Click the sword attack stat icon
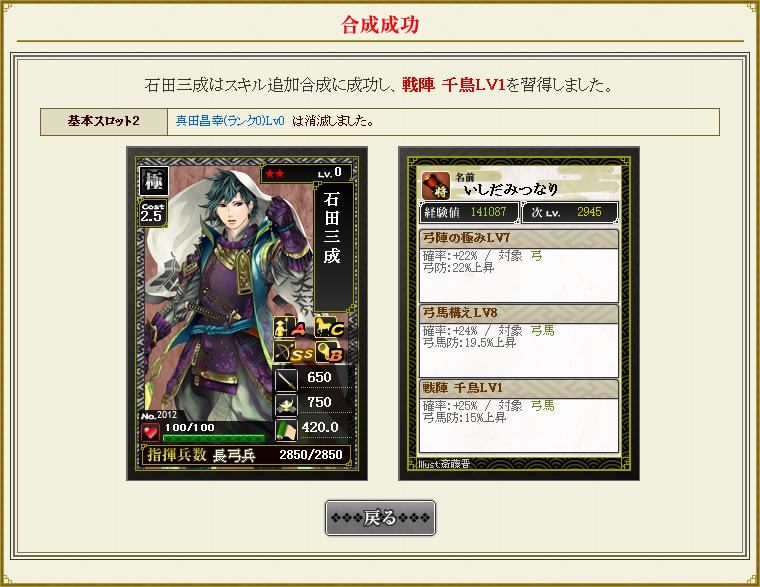This screenshot has height=587, width=760. tap(286, 379)
